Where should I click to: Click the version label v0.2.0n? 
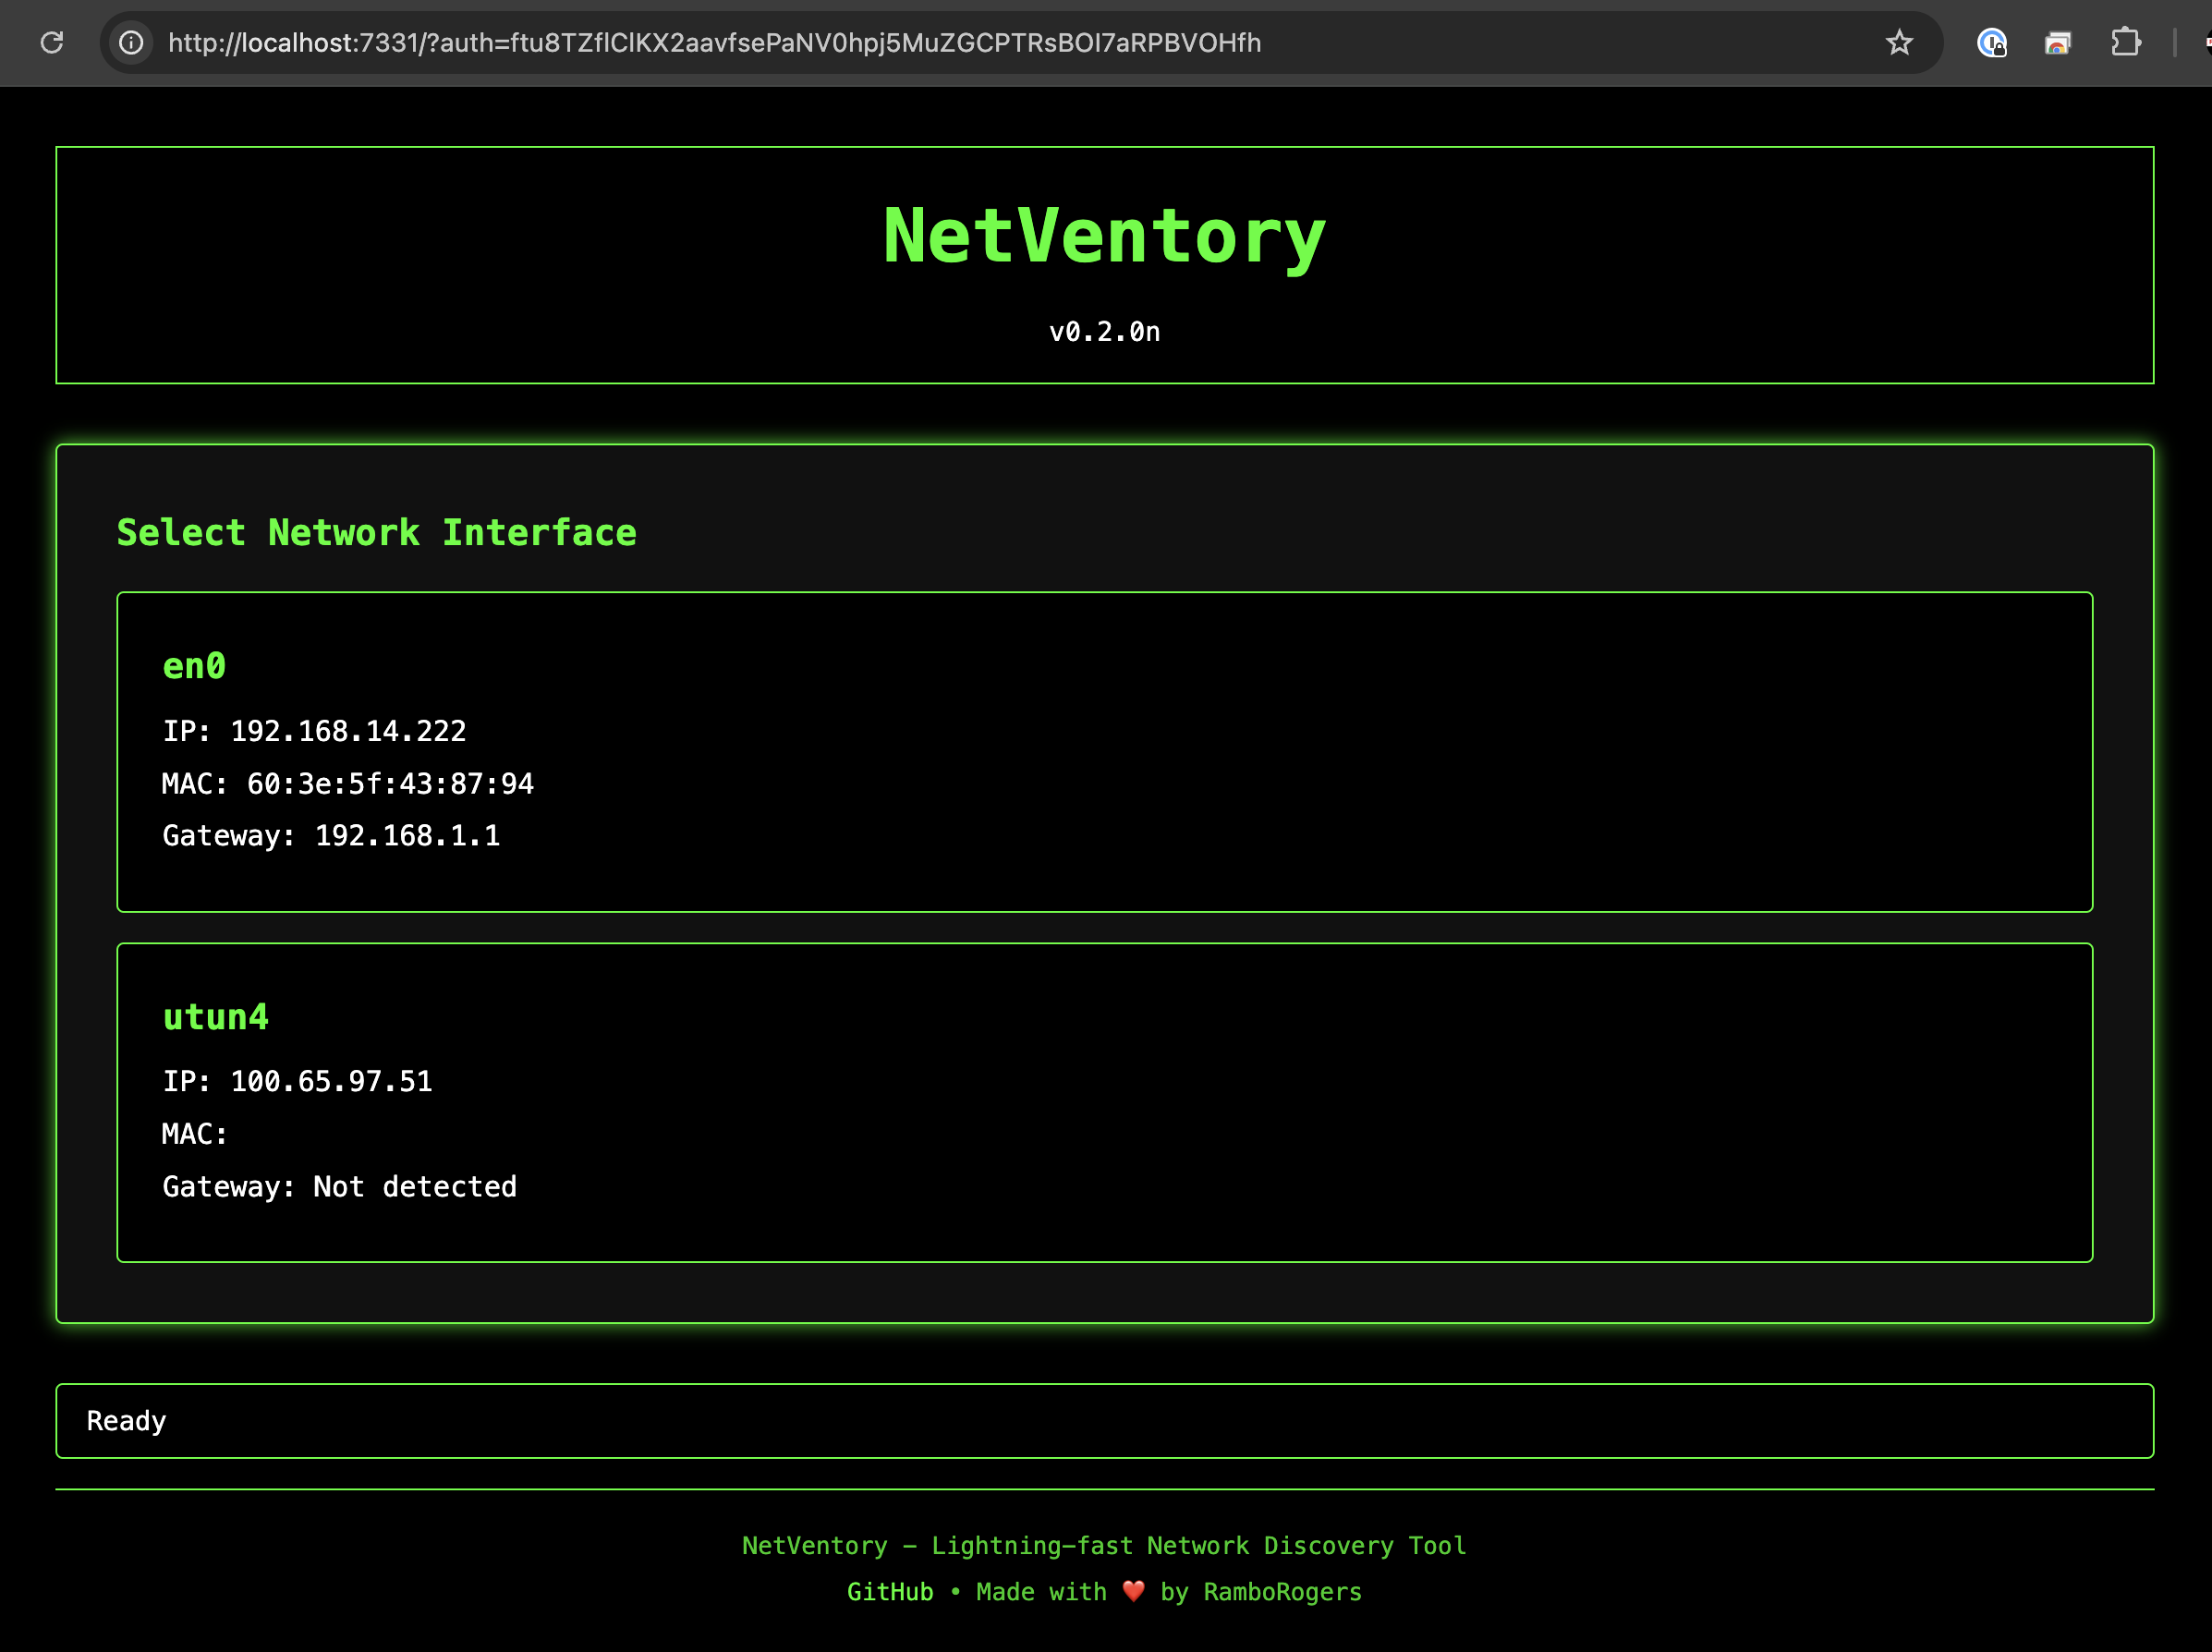click(1104, 331)
